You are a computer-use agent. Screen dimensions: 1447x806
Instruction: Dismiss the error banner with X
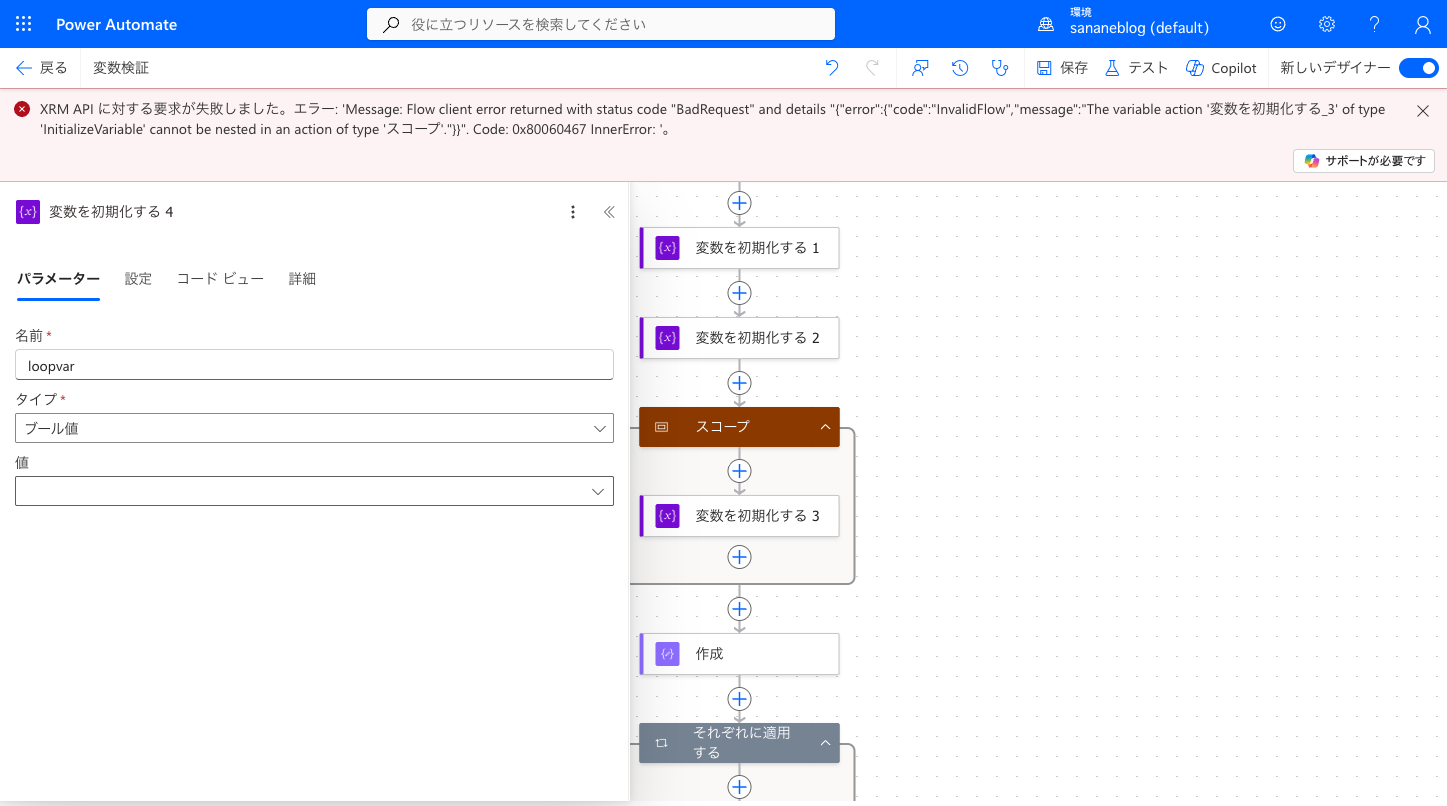(x=1423, y=111)
